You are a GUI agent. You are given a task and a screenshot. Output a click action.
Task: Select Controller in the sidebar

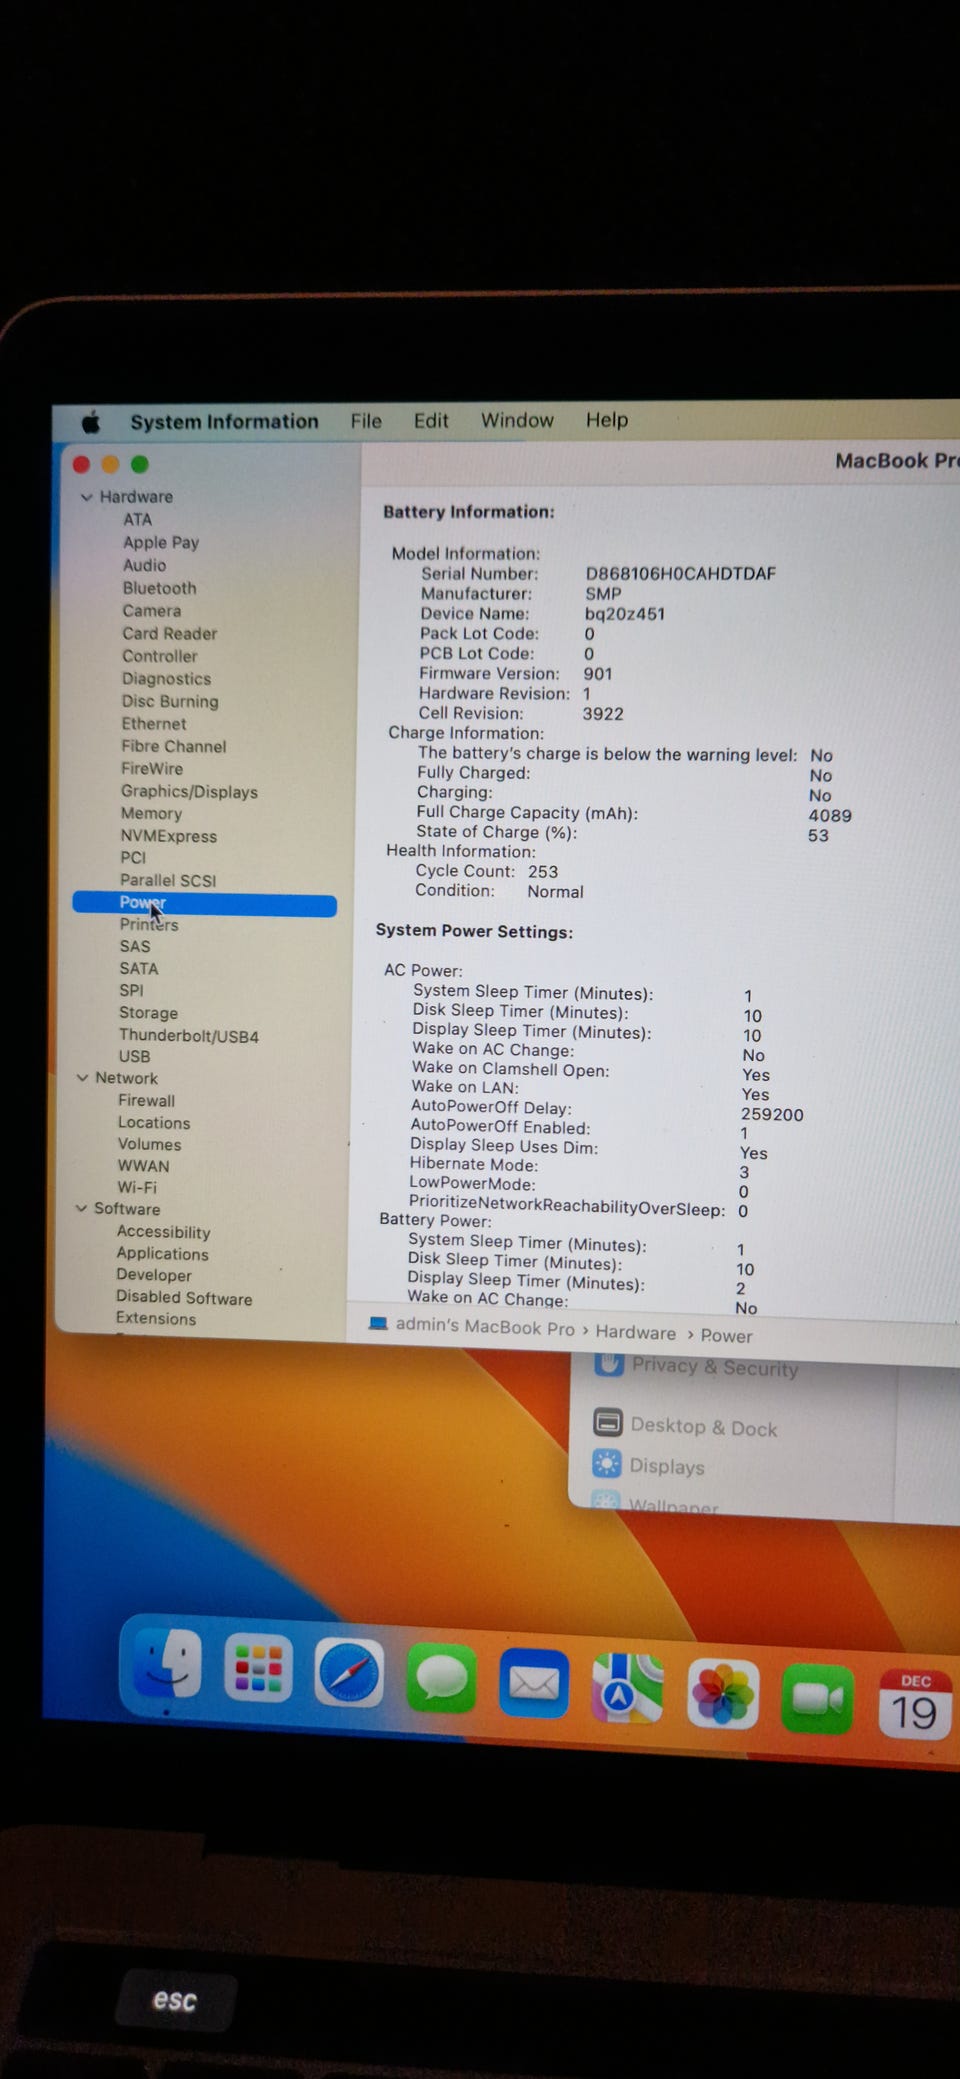160,656
